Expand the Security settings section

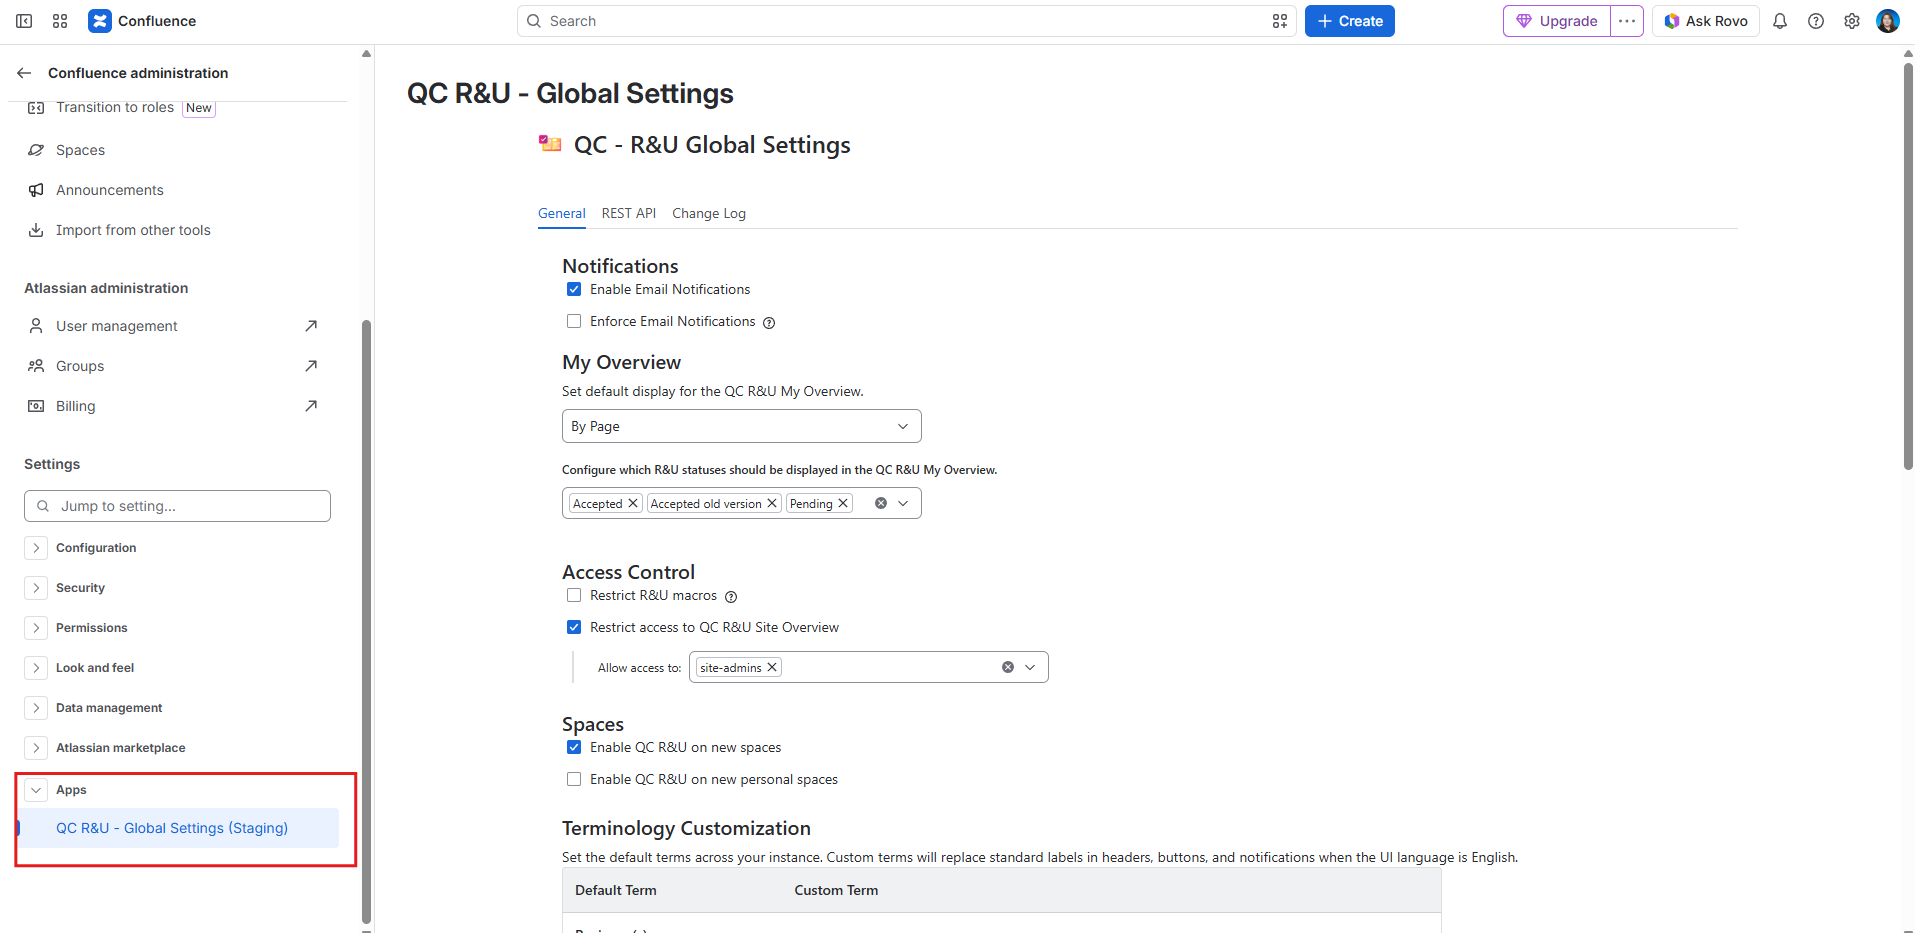click(x=36, y=588)
